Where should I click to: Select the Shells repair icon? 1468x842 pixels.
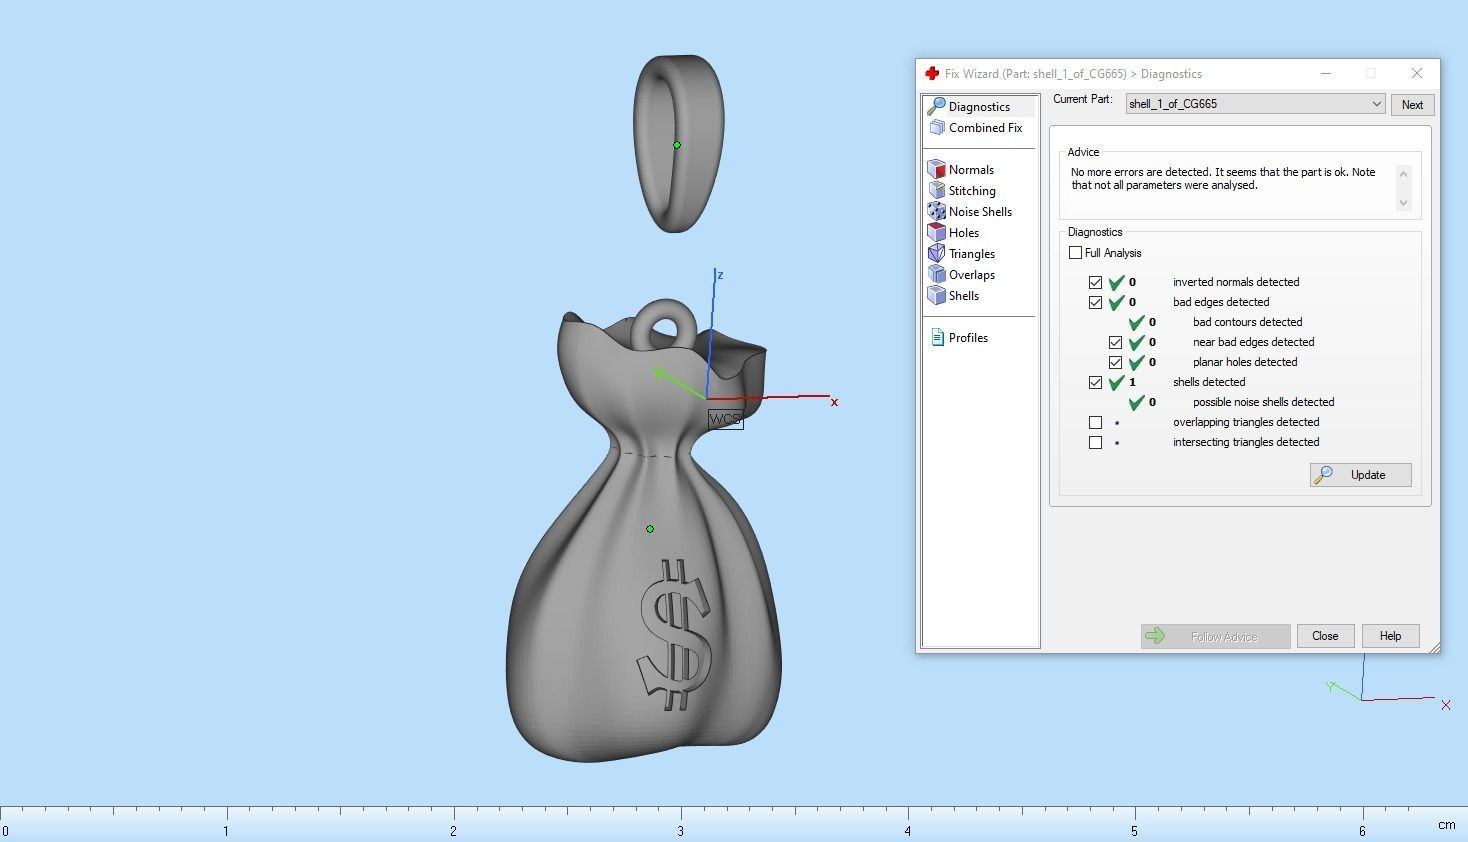click(937, 296)
